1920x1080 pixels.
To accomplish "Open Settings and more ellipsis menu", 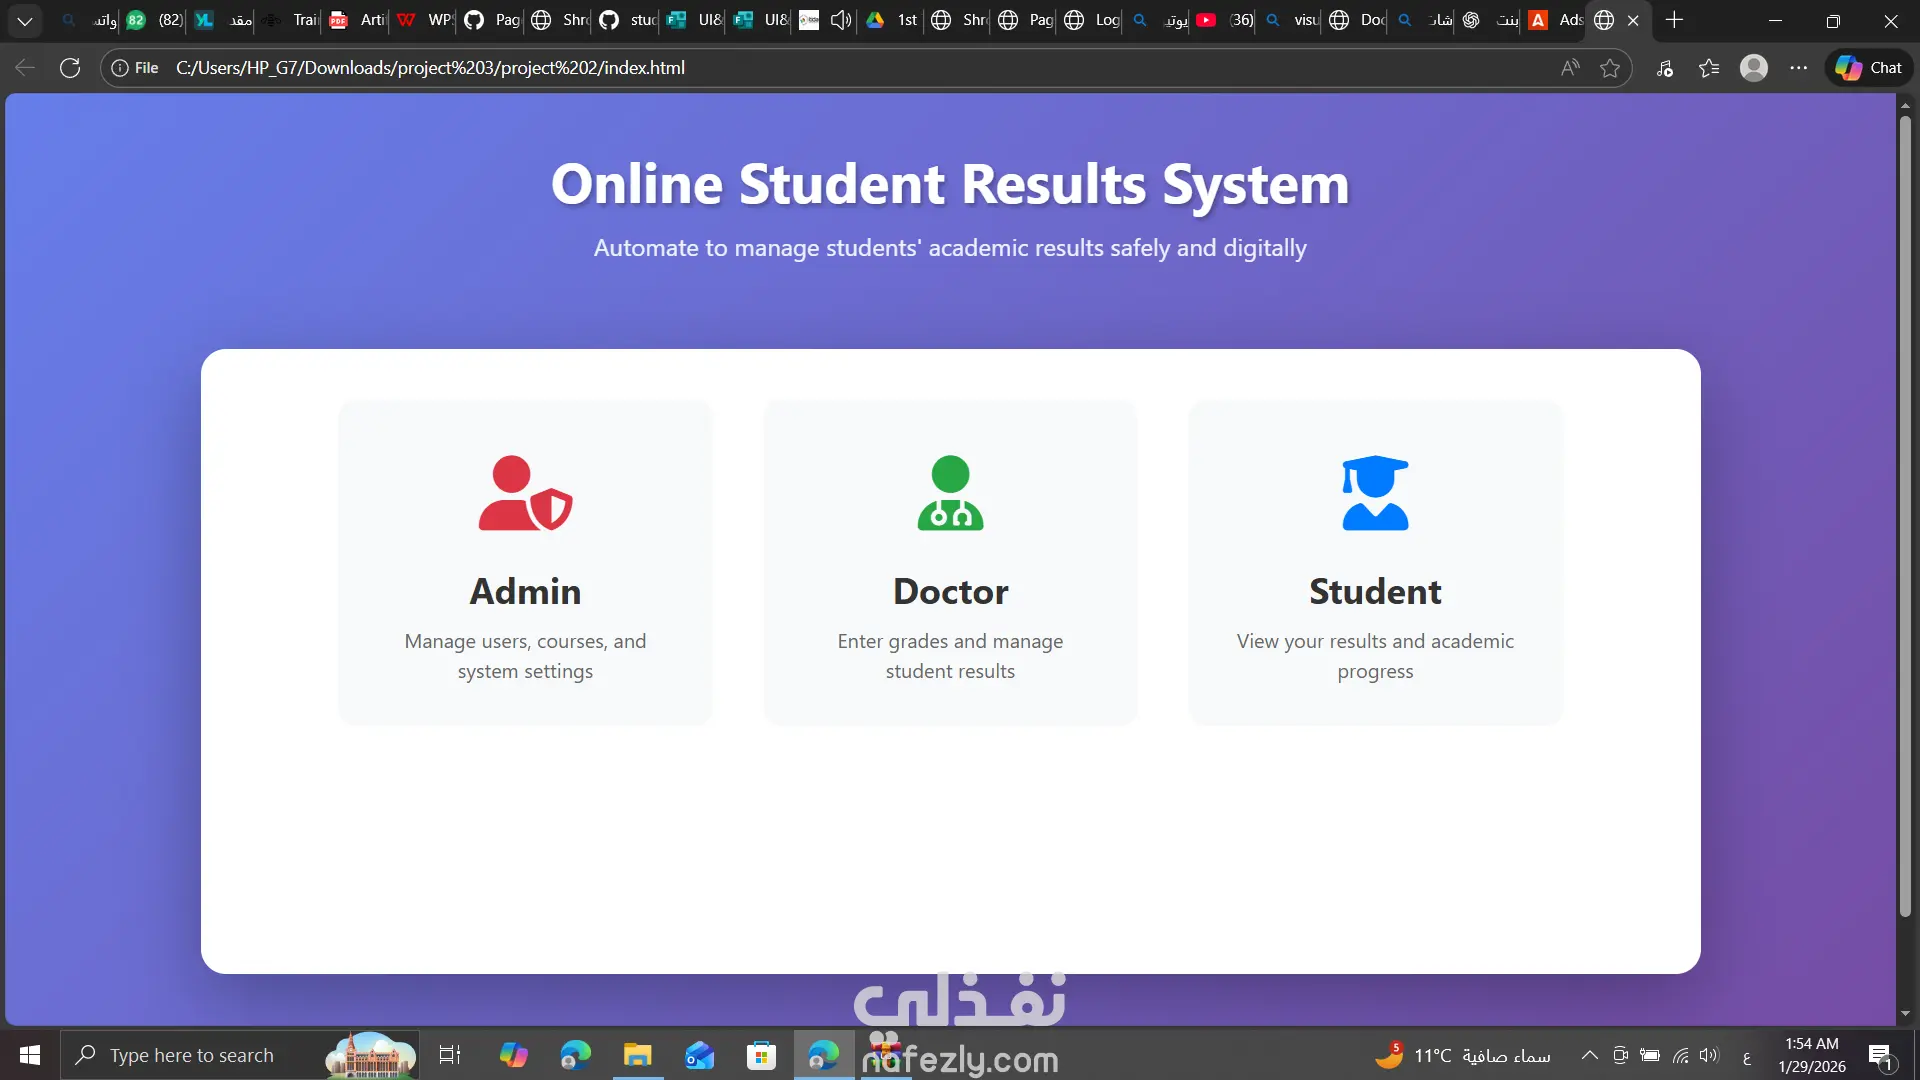I will click(1799, 68).
